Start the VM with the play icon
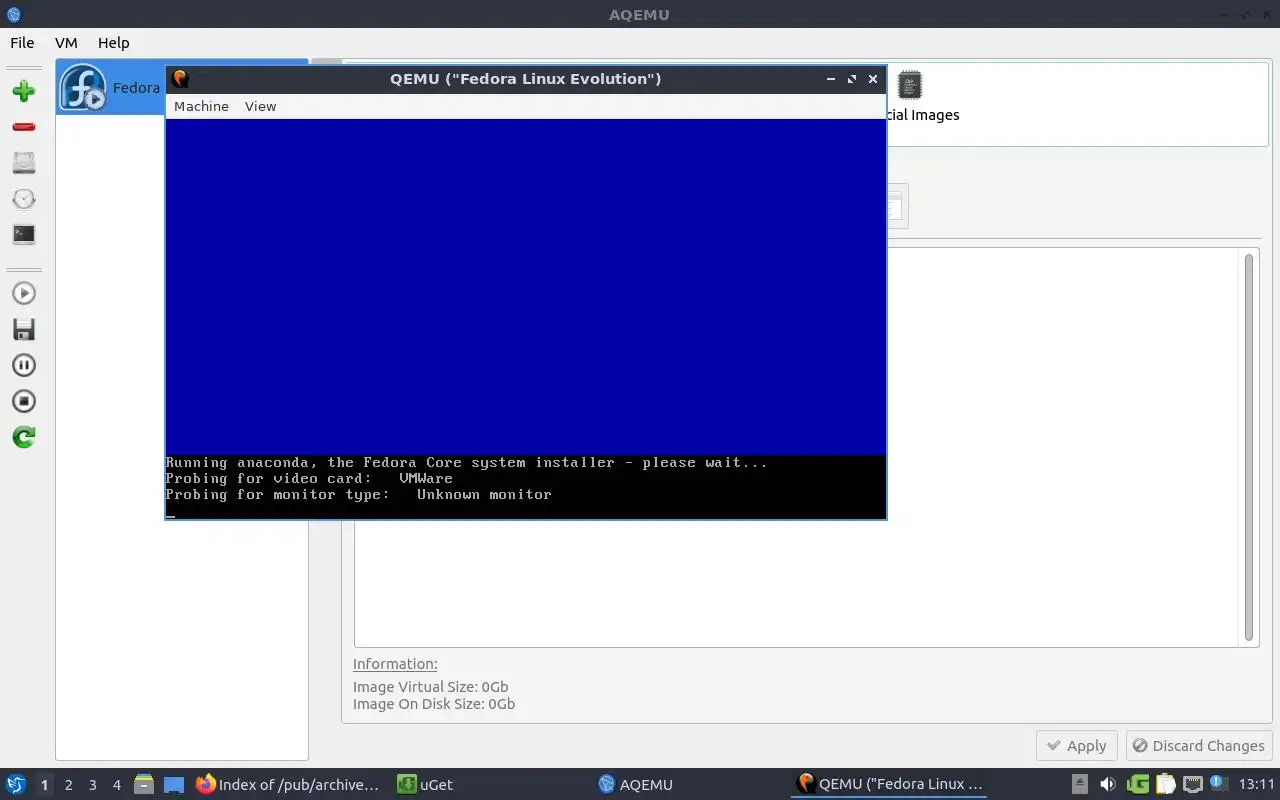Image resolution: width=1280 pixels, height=800 pixels. 24,293
